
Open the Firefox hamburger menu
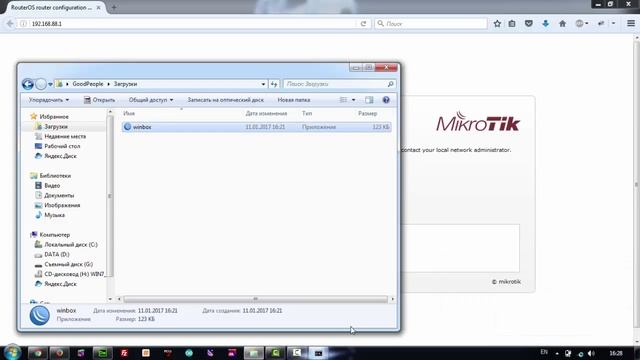coord(631,24)
